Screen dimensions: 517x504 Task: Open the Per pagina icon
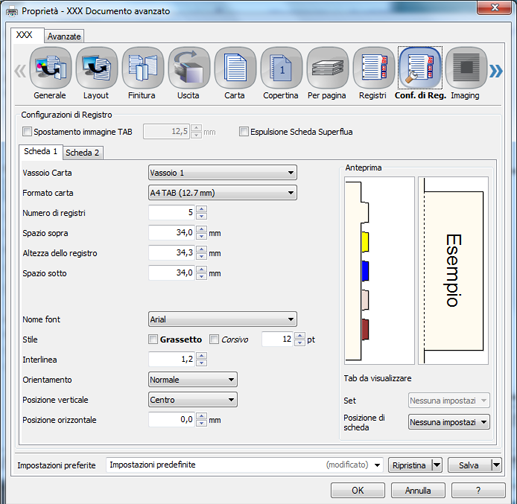click(328, 68)
